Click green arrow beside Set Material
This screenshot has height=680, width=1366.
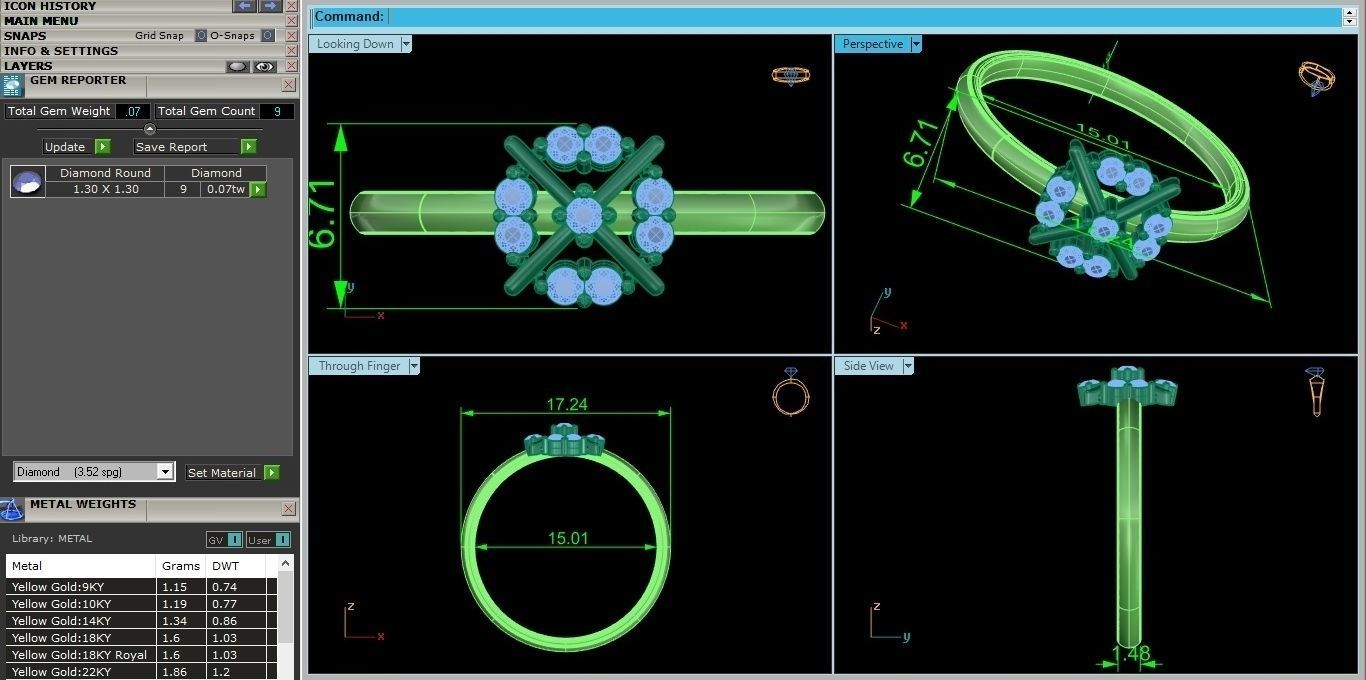point(271,473)
